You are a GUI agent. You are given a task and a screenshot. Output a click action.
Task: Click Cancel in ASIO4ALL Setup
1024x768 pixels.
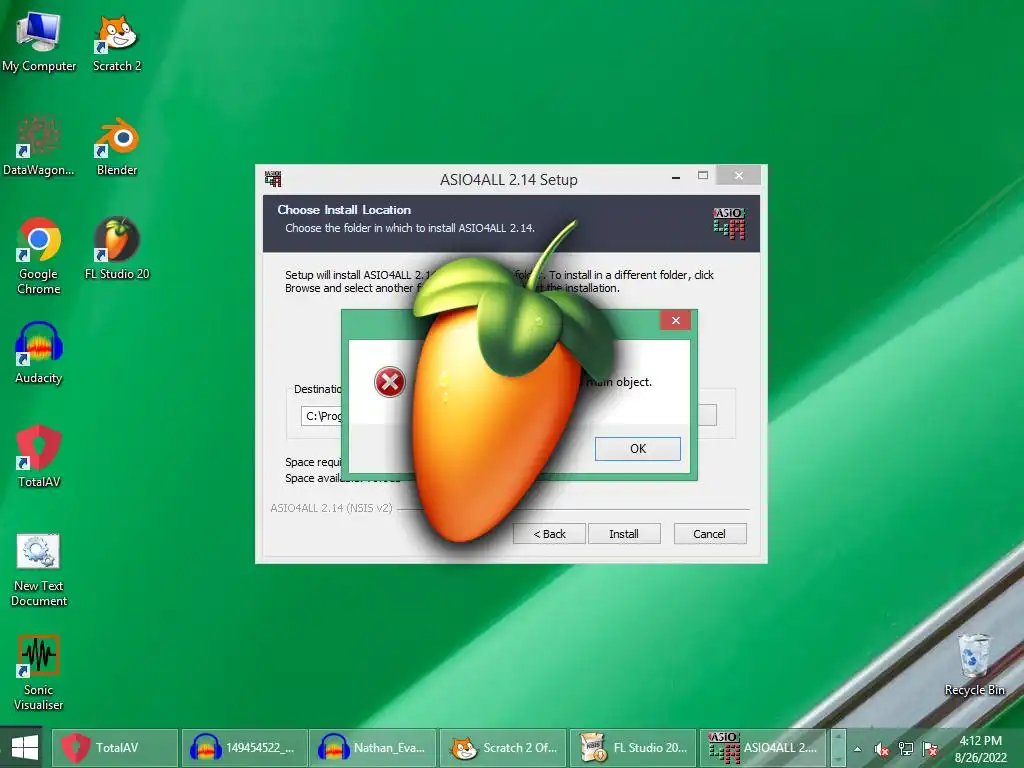point(709,534)
